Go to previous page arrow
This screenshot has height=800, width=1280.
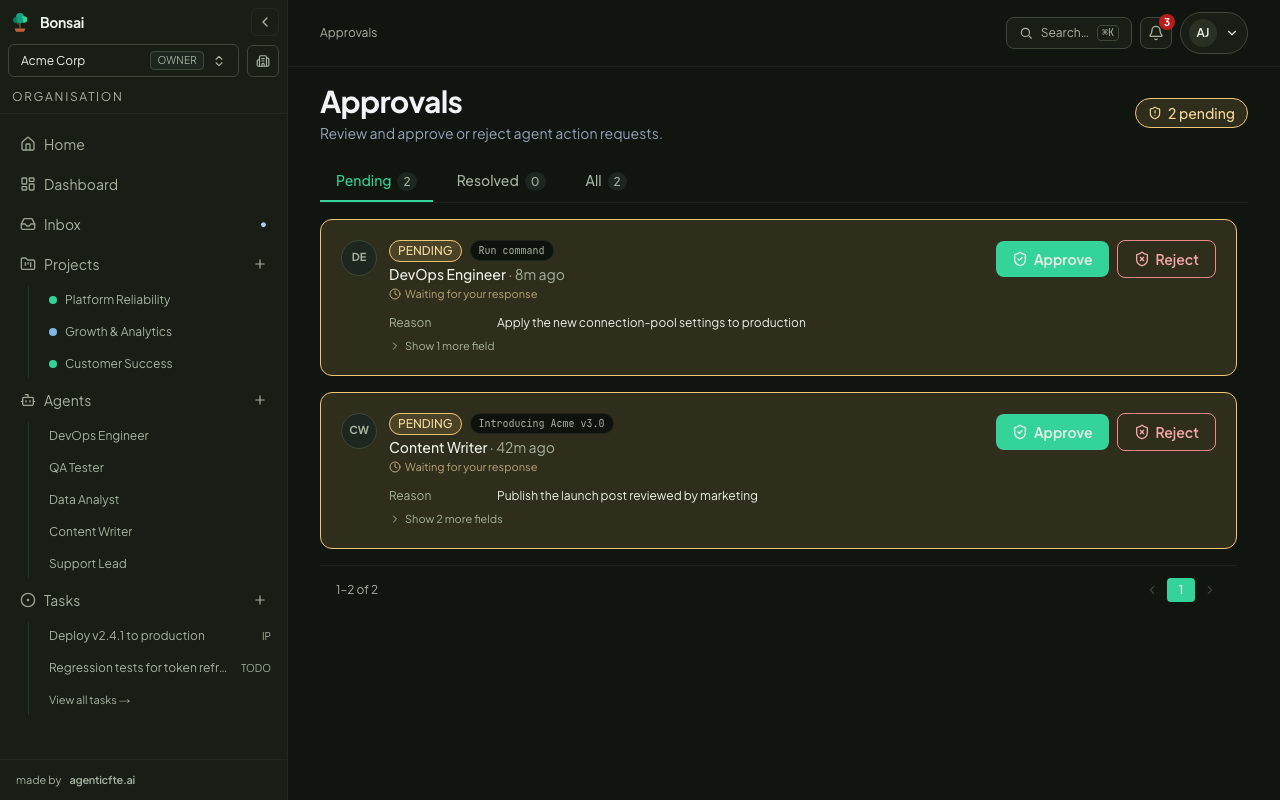pos(1152,590)
